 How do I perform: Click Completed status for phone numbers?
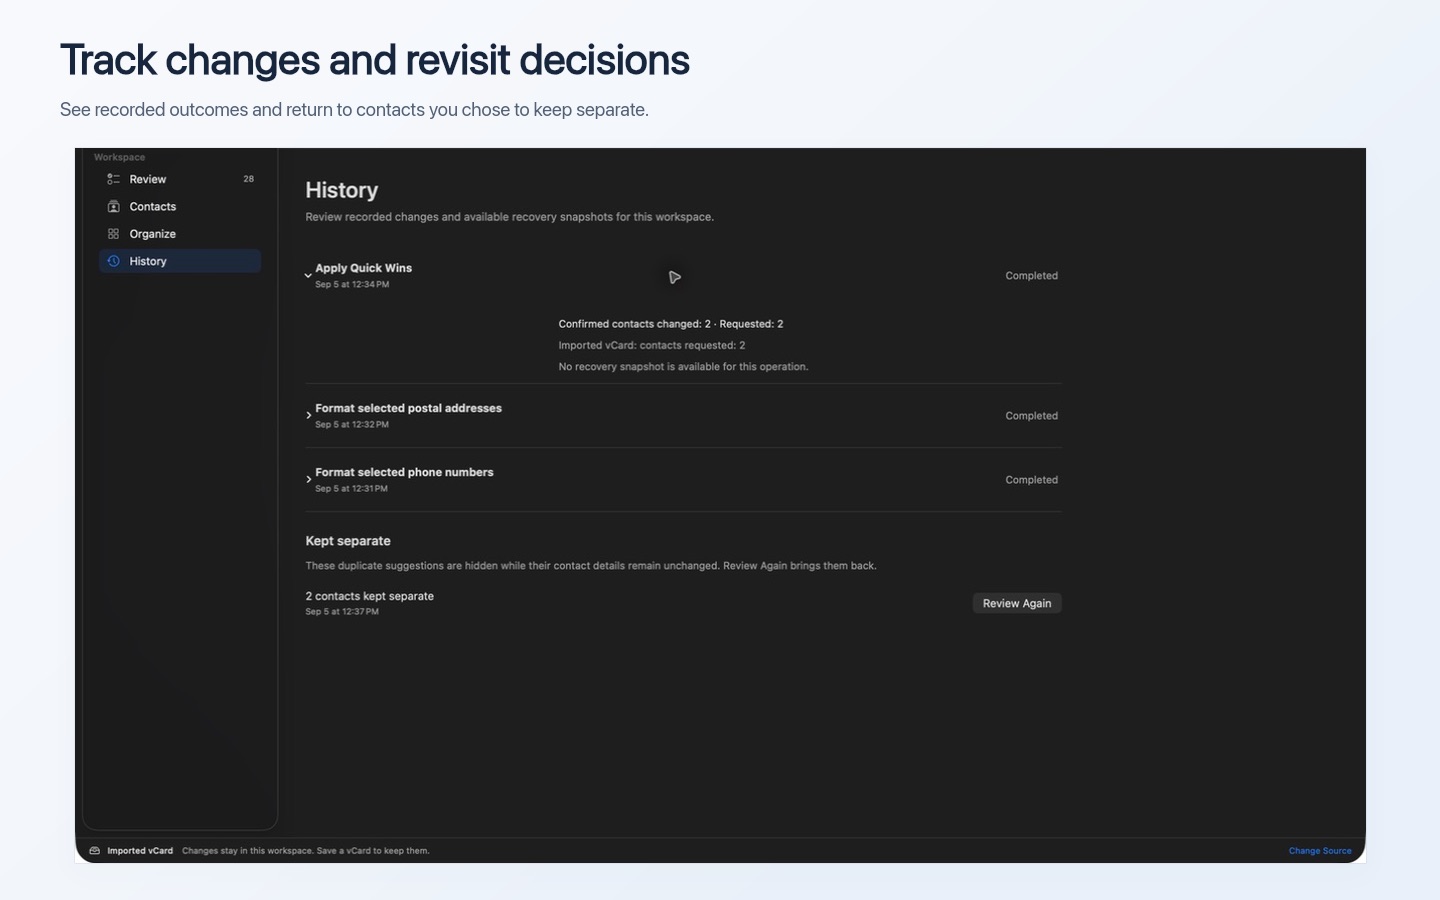pyautogui.click(x=1032, y=480)
